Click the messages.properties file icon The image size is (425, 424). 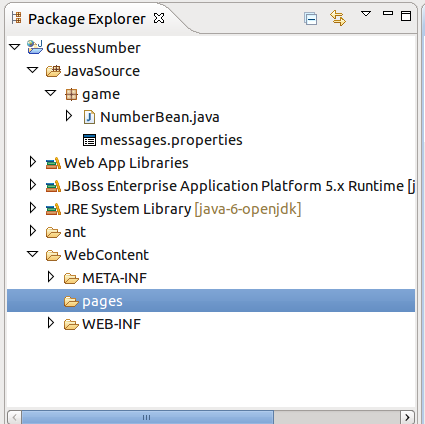[89, 140]
